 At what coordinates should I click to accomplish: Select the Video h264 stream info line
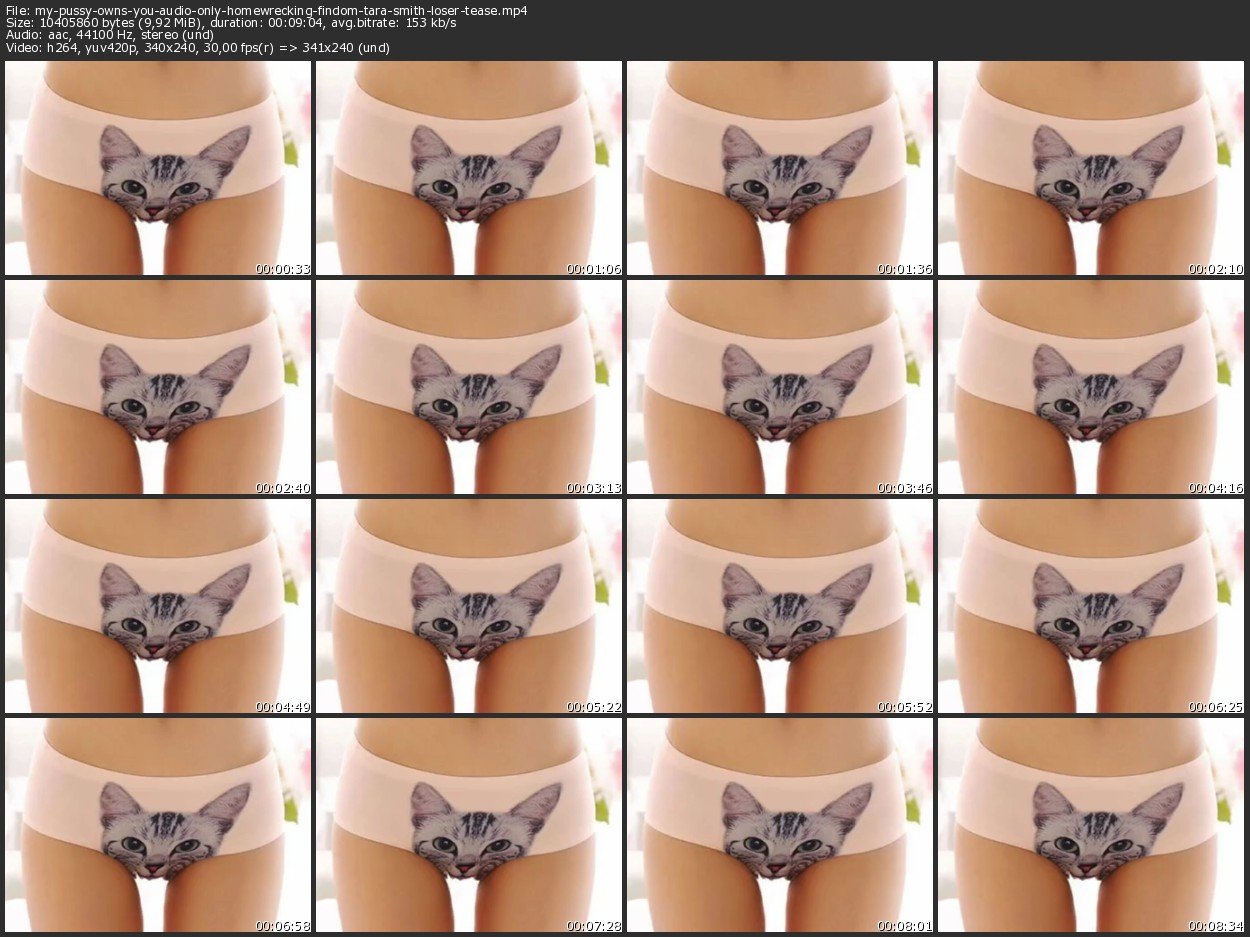pos(197,47)
